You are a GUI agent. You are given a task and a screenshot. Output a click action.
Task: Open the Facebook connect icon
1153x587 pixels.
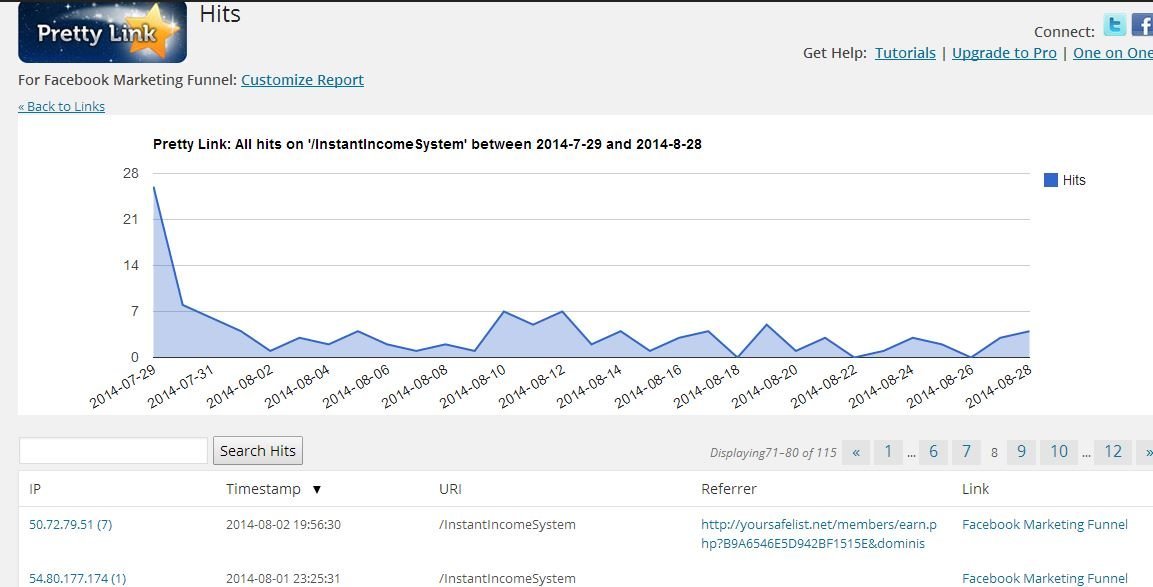click(x=1142, y=26)
